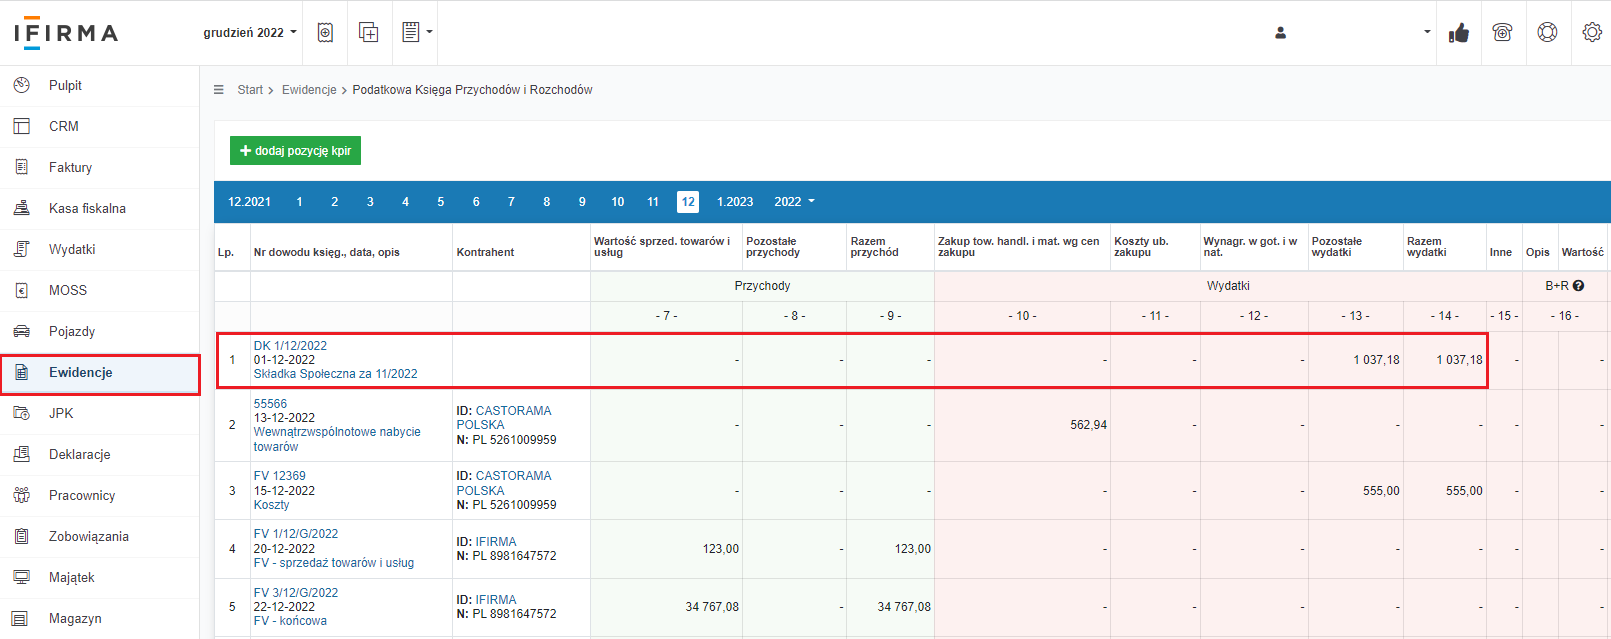Click the Majątek icon in sidebar
1611x639 pixels.
coord(21,577)
